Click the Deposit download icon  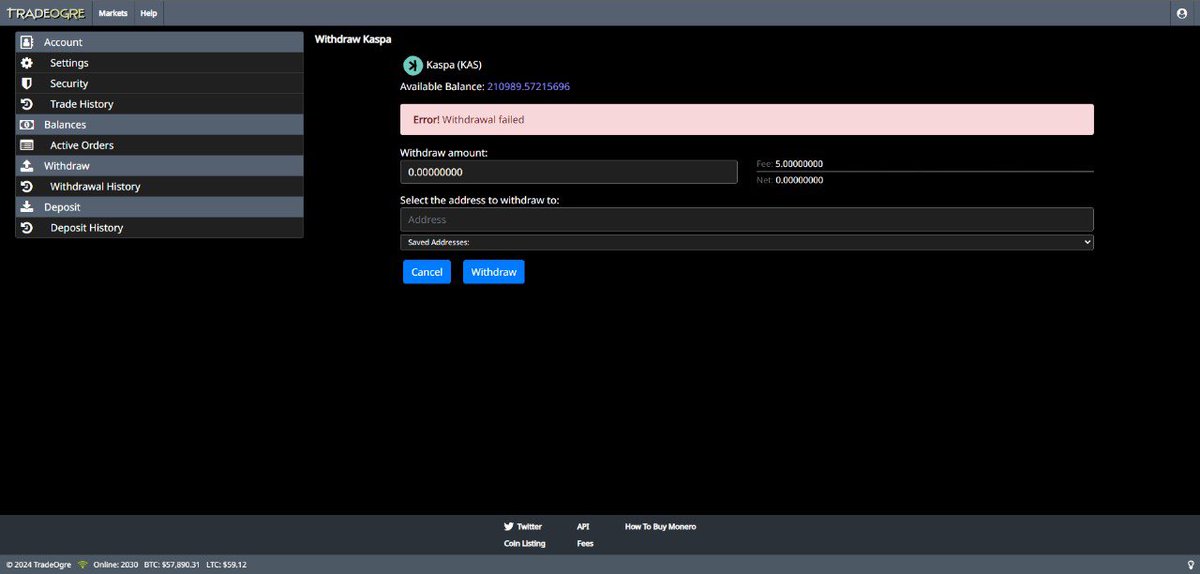[x=27, y=207]
